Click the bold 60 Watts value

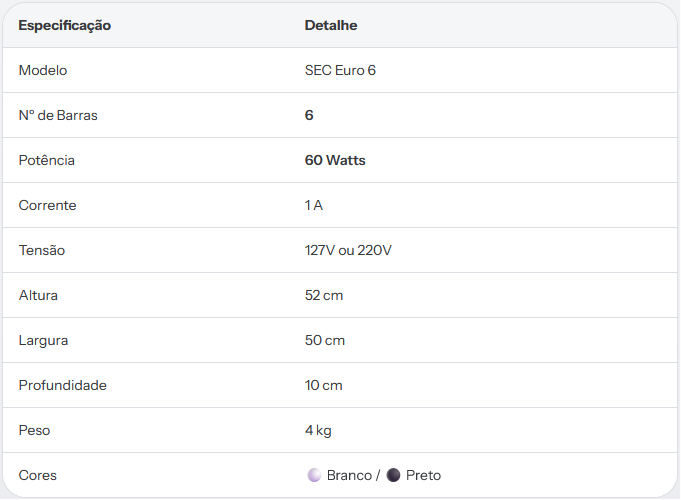[335, 160]
